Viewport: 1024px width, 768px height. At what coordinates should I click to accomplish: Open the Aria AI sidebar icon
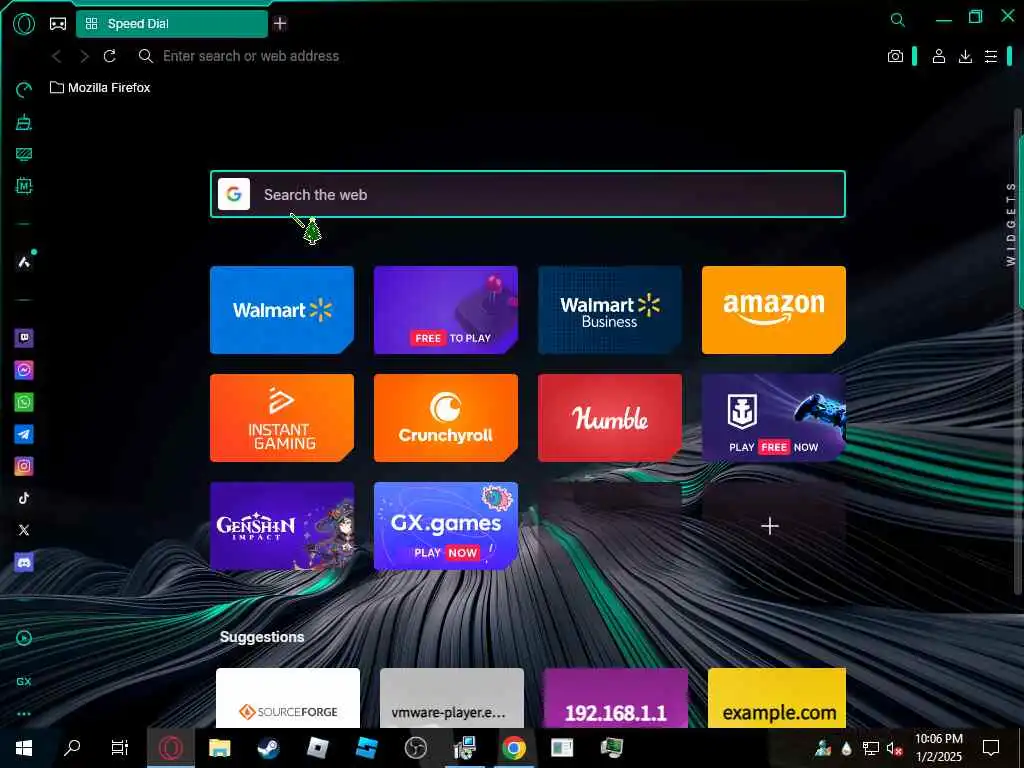[24, 262]
